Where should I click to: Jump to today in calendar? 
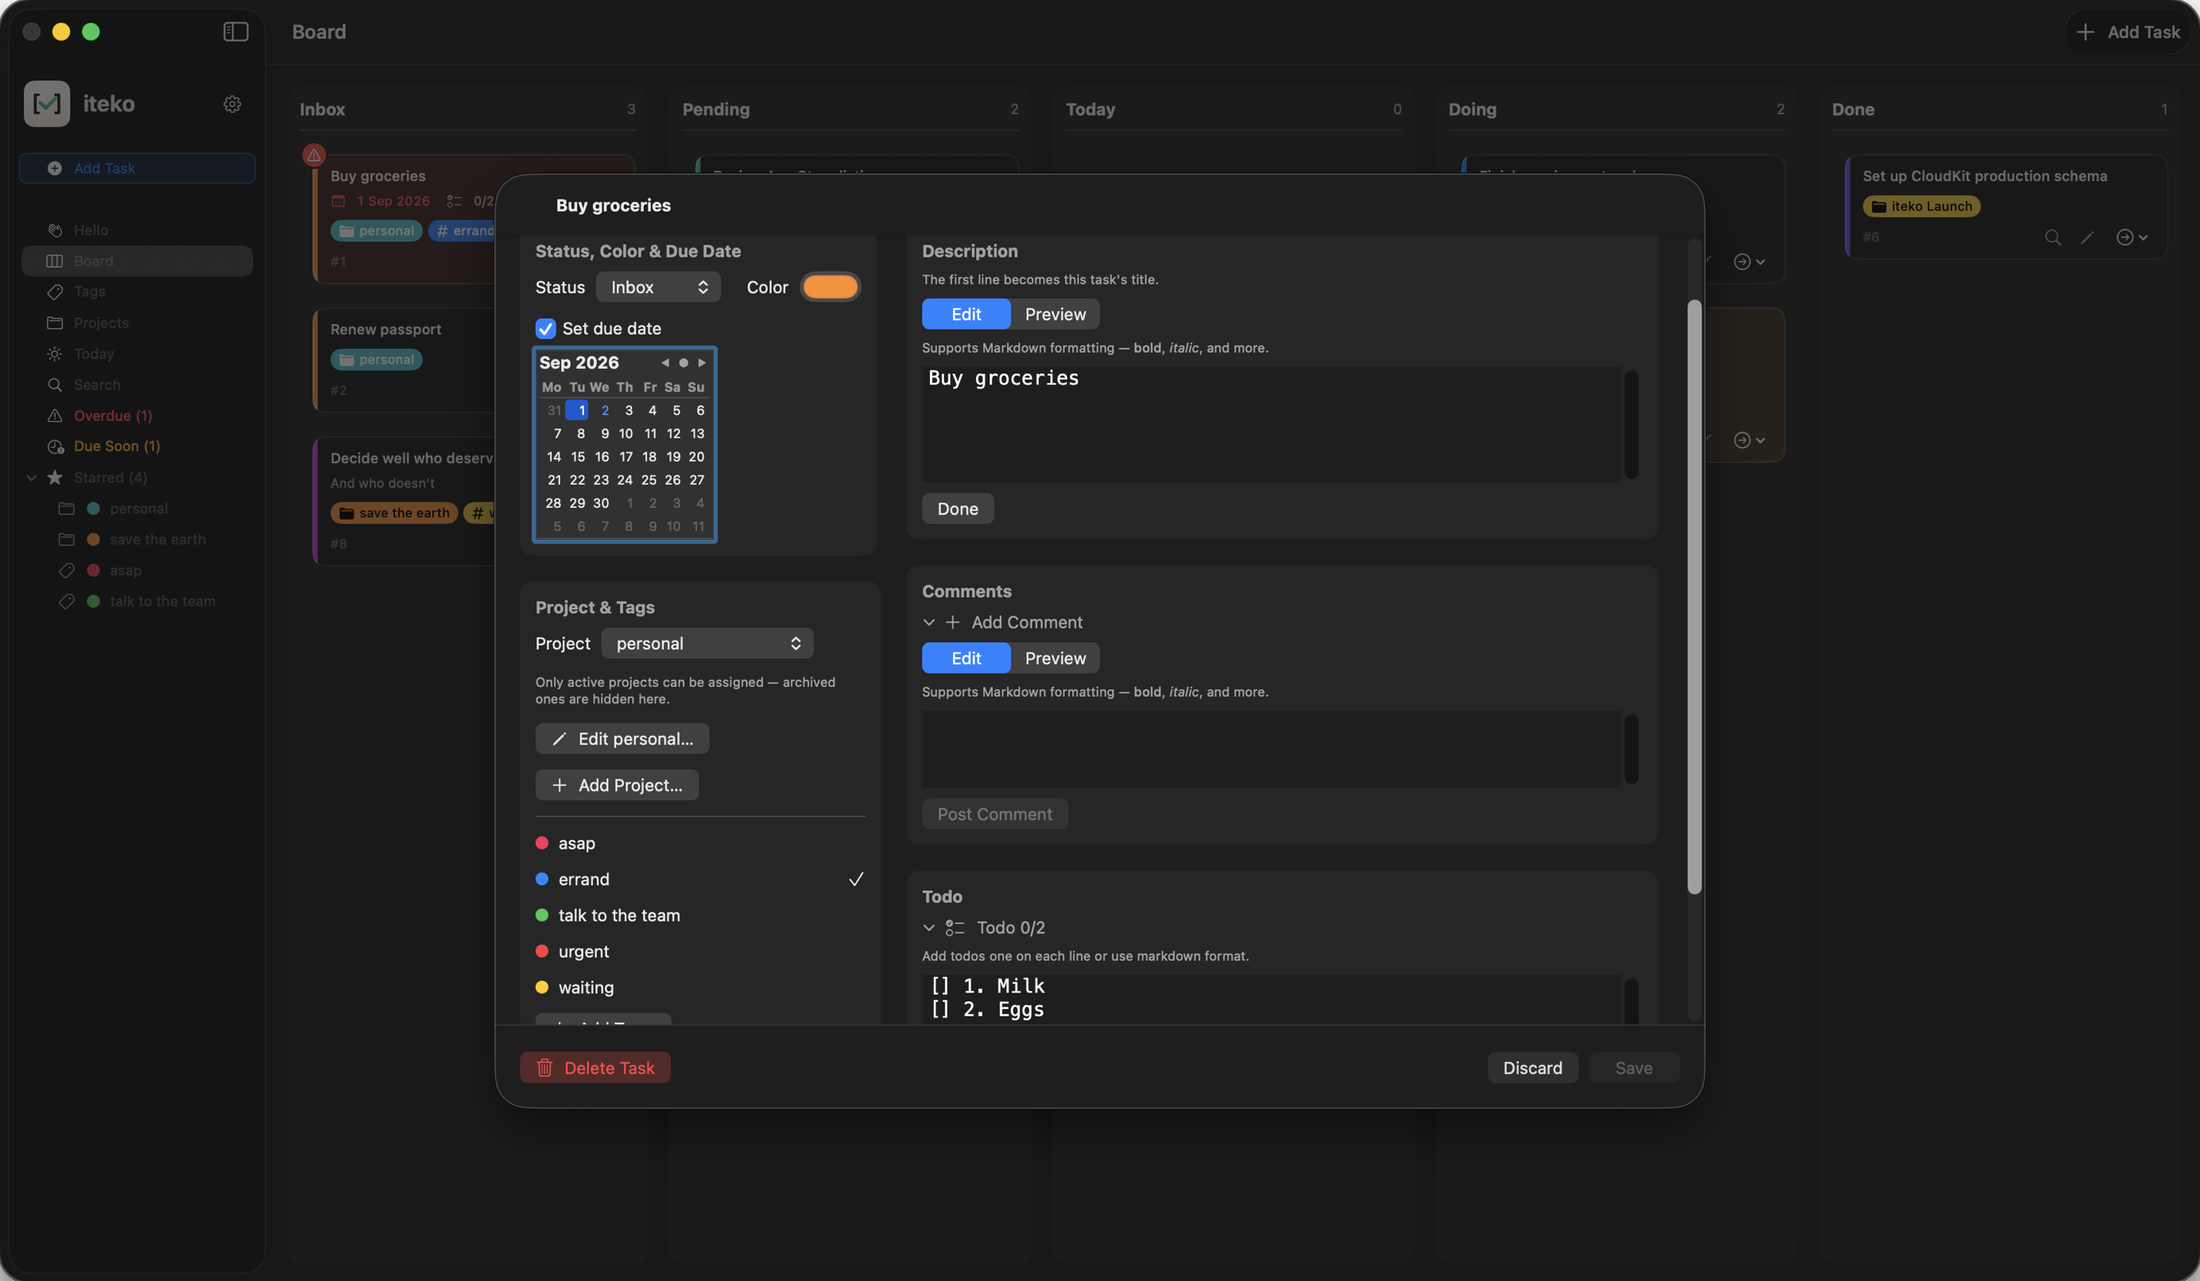point(683,363)
